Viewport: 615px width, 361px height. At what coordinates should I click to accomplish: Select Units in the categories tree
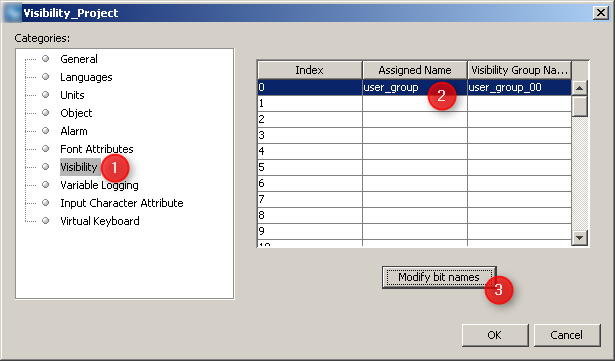pos(72,95)
